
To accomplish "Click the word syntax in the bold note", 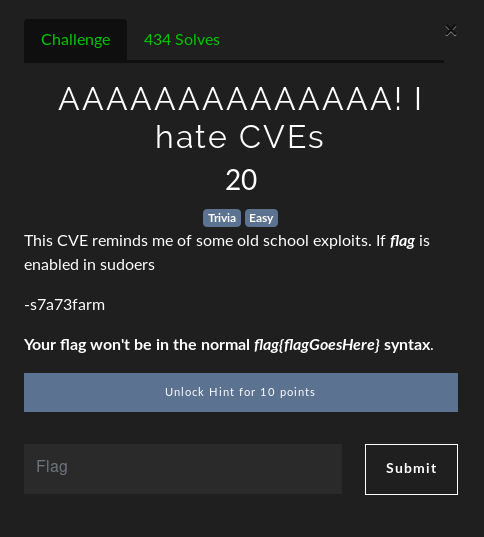I will 409,345.
